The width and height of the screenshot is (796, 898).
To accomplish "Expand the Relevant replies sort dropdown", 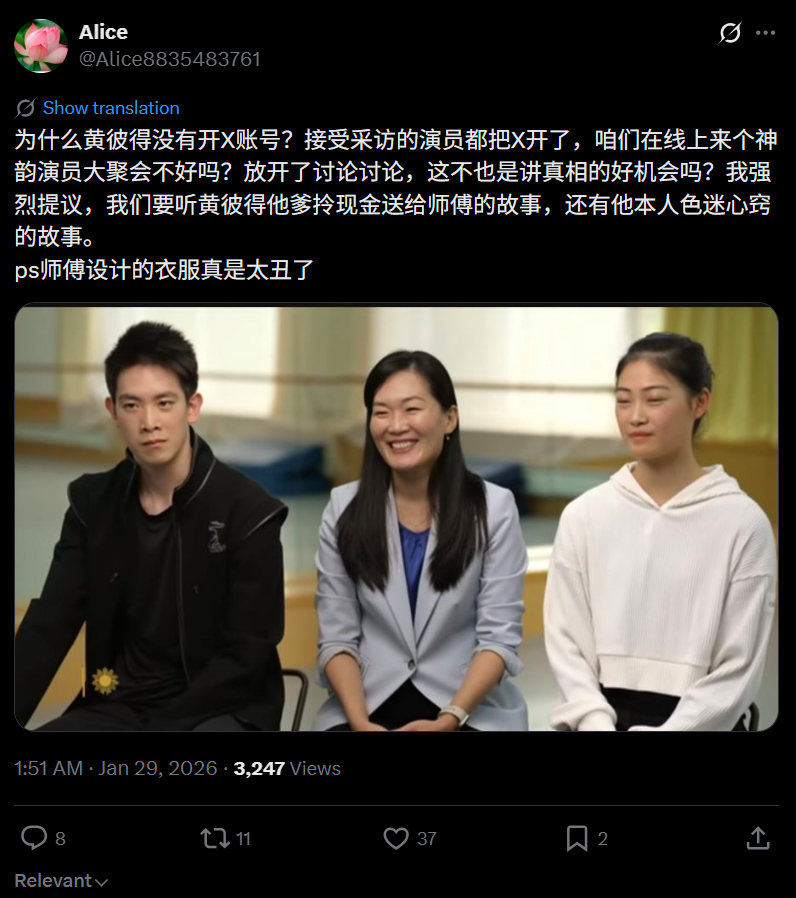I will [61, 880].
